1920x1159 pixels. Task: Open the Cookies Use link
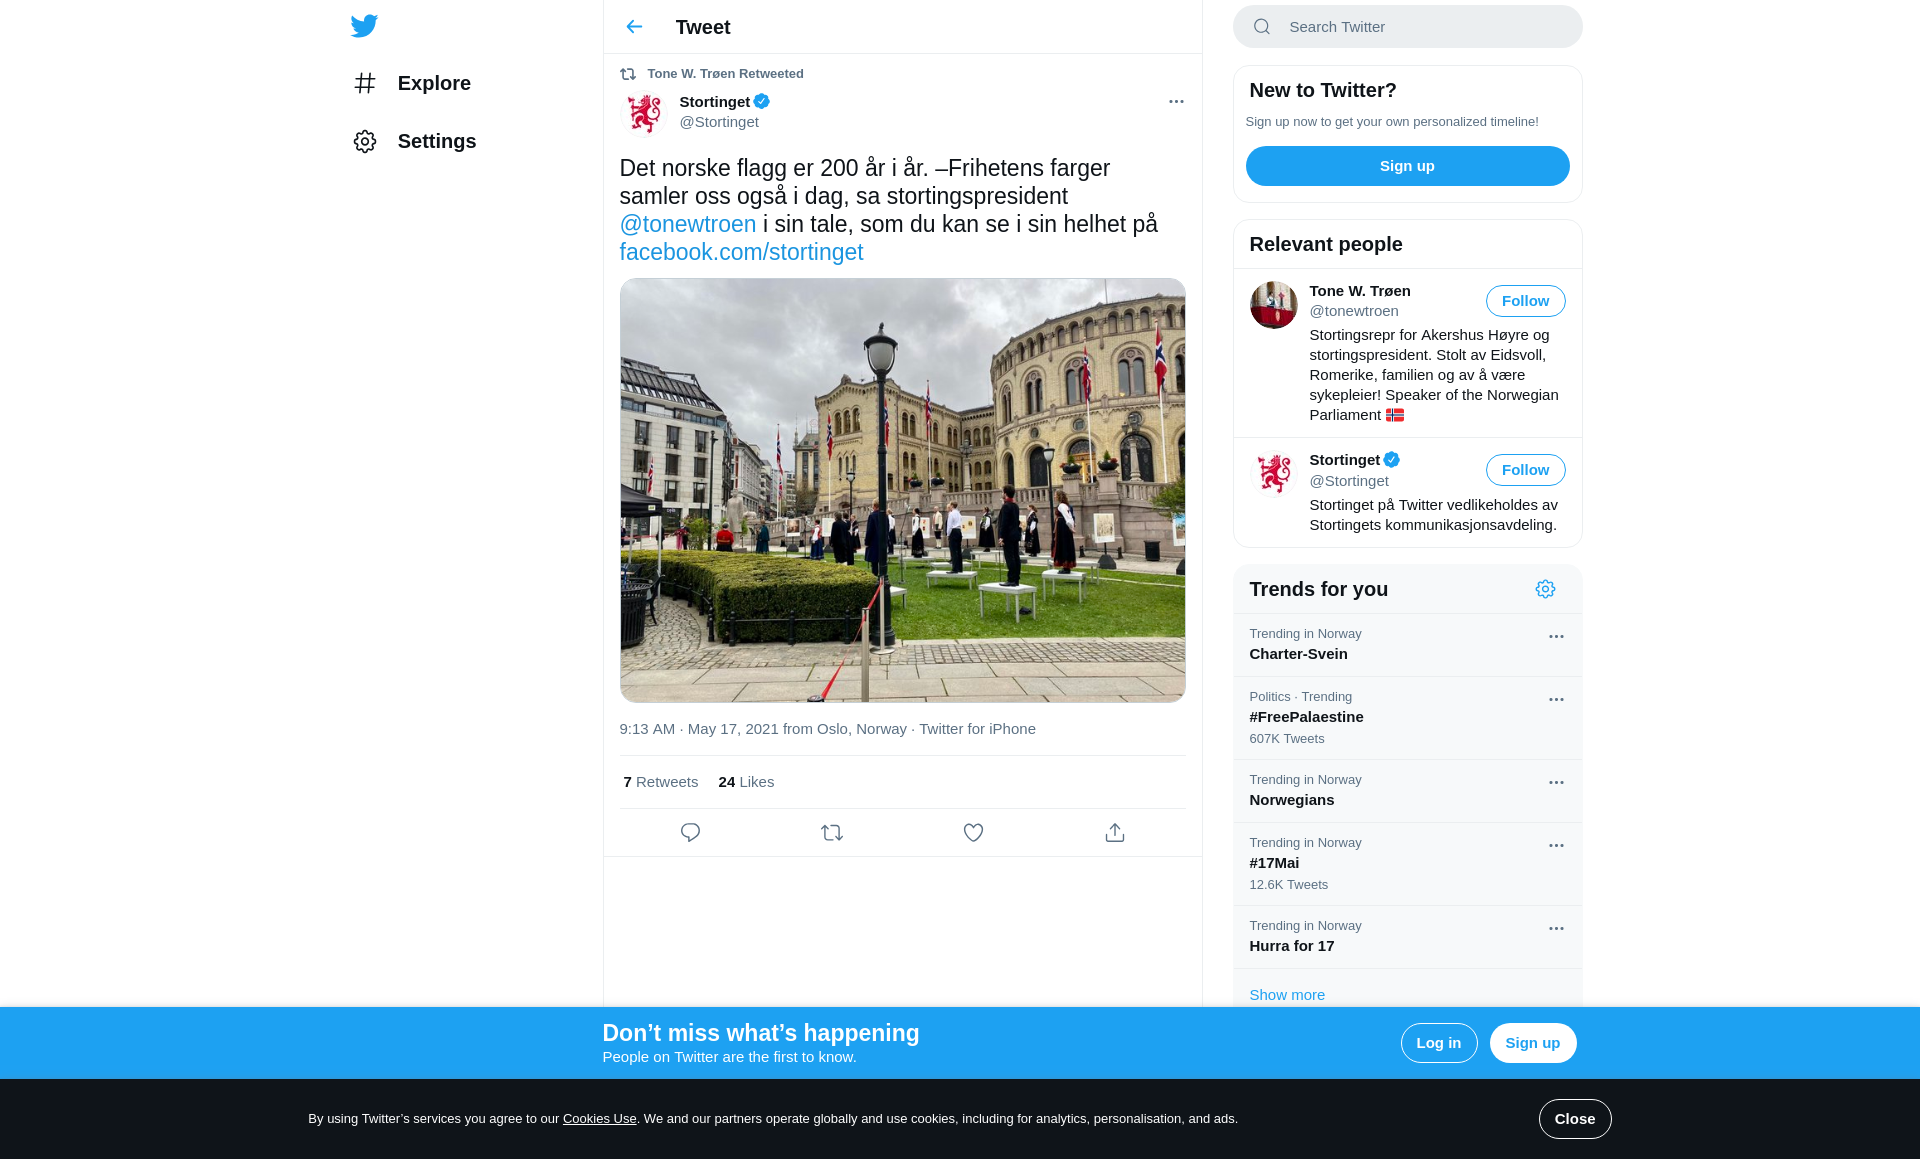click(x=599, y=1119)
